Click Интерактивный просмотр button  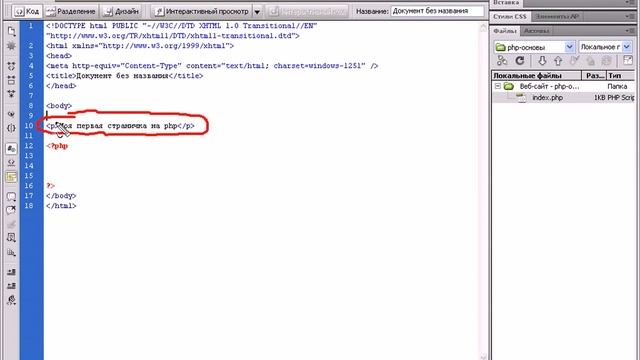202,11
